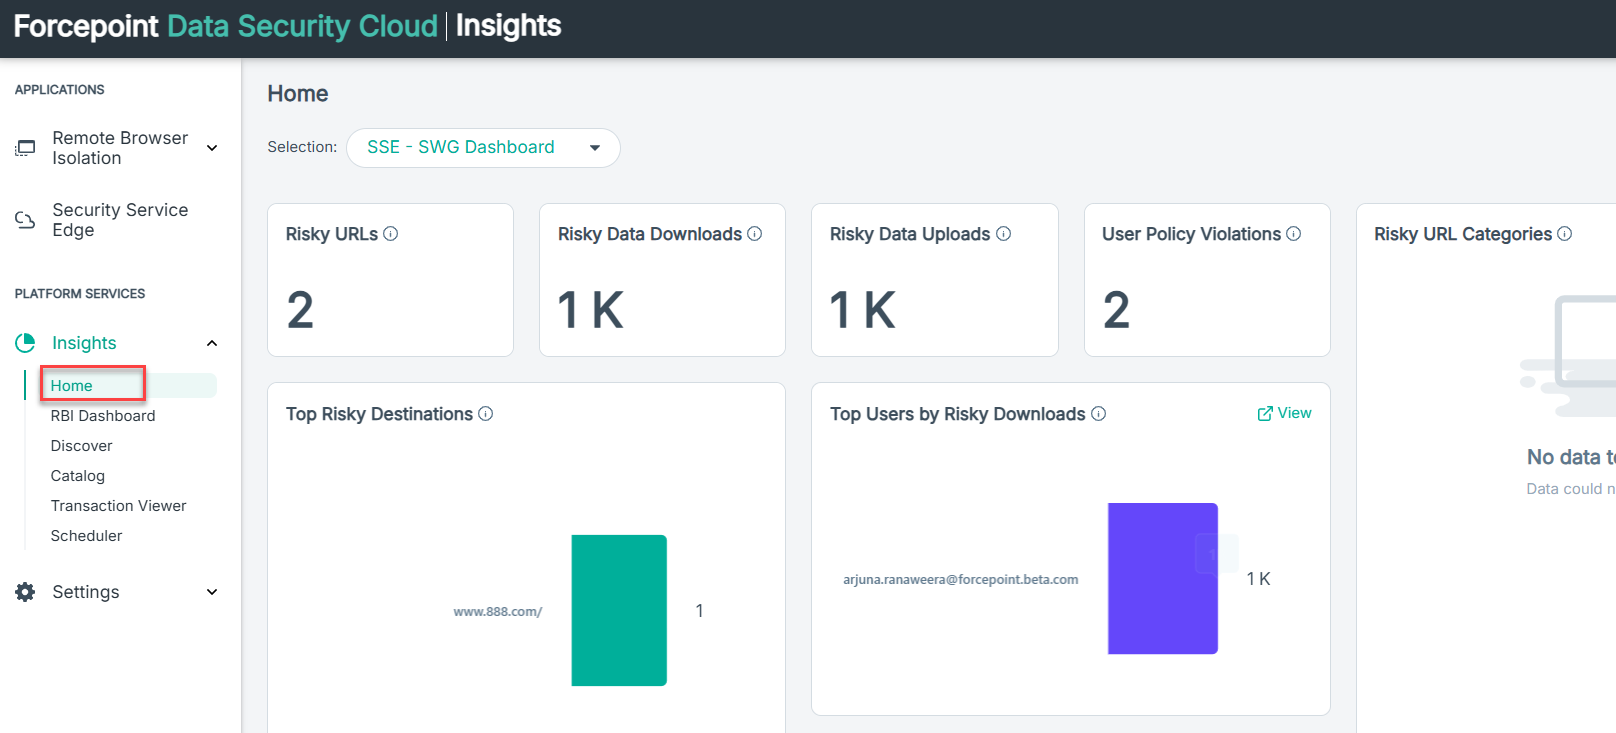
Task: Click info icon next to Risky Data Uploads
Action: (1004, 234)
